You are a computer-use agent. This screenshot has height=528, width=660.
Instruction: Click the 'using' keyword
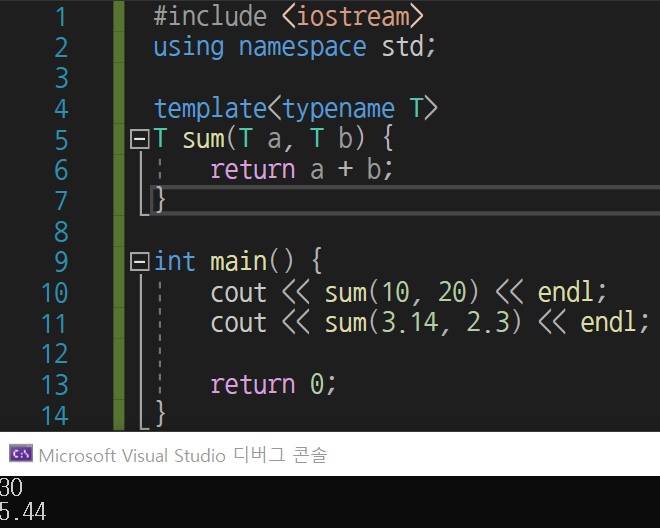[x=189, y=47]
